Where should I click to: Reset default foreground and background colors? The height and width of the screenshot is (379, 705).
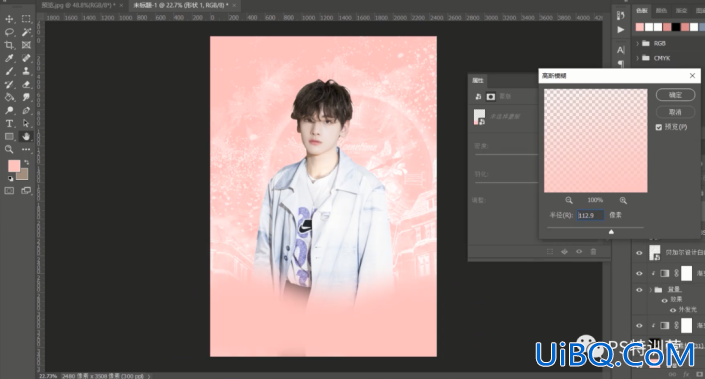10,178
